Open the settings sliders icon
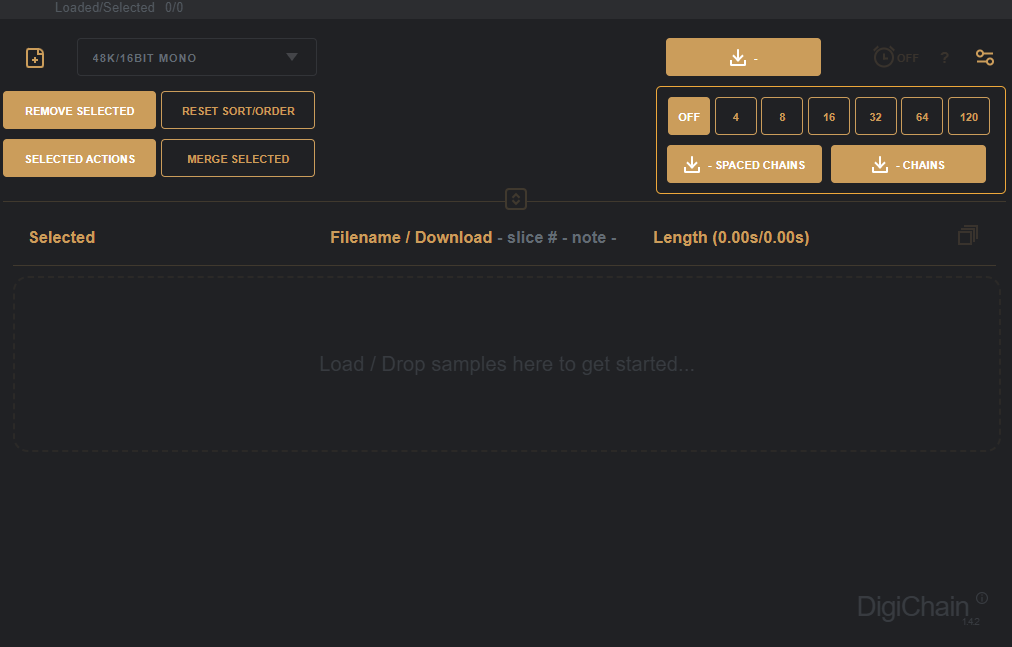1012x647 pixels. 985,58
